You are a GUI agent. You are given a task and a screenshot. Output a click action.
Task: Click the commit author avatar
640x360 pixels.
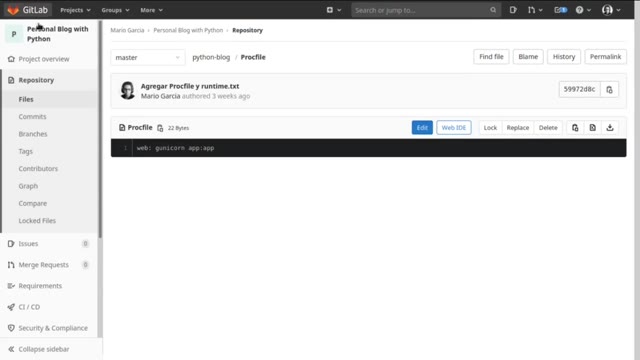[127, 90]
